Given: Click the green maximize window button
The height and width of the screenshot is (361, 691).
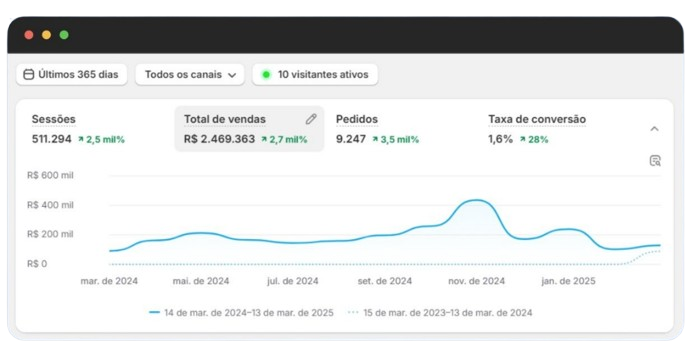Looking at the screenshot, I should [x=64, y=35].
